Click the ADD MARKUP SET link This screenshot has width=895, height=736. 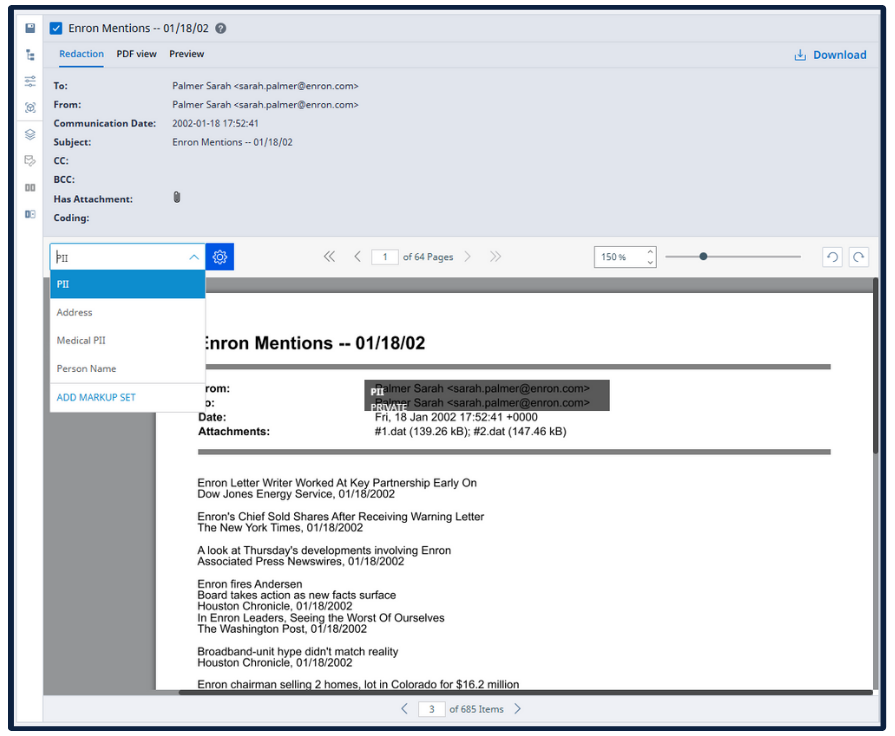coord(96,398)
